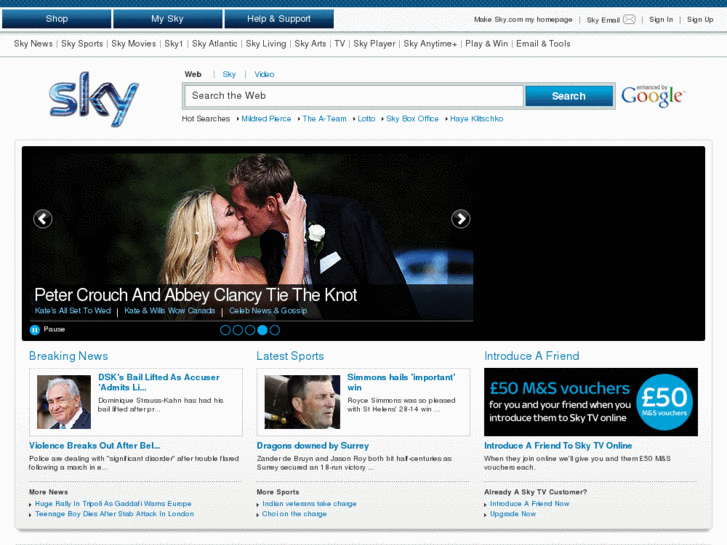
Task: Click Introduce A Friend Now link
Action: [529, 504]
